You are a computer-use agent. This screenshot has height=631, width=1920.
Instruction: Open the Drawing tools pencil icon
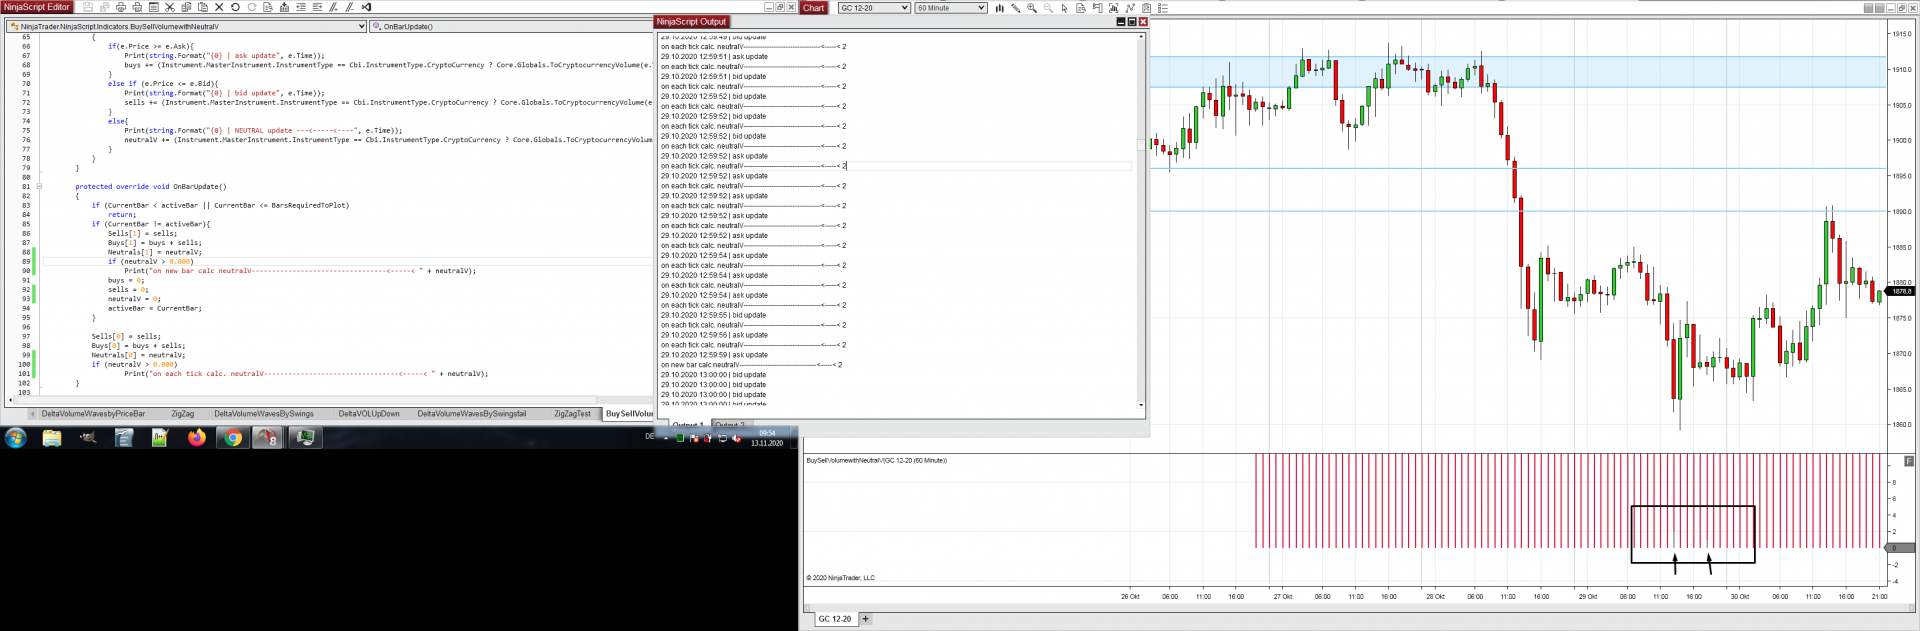1015,8
